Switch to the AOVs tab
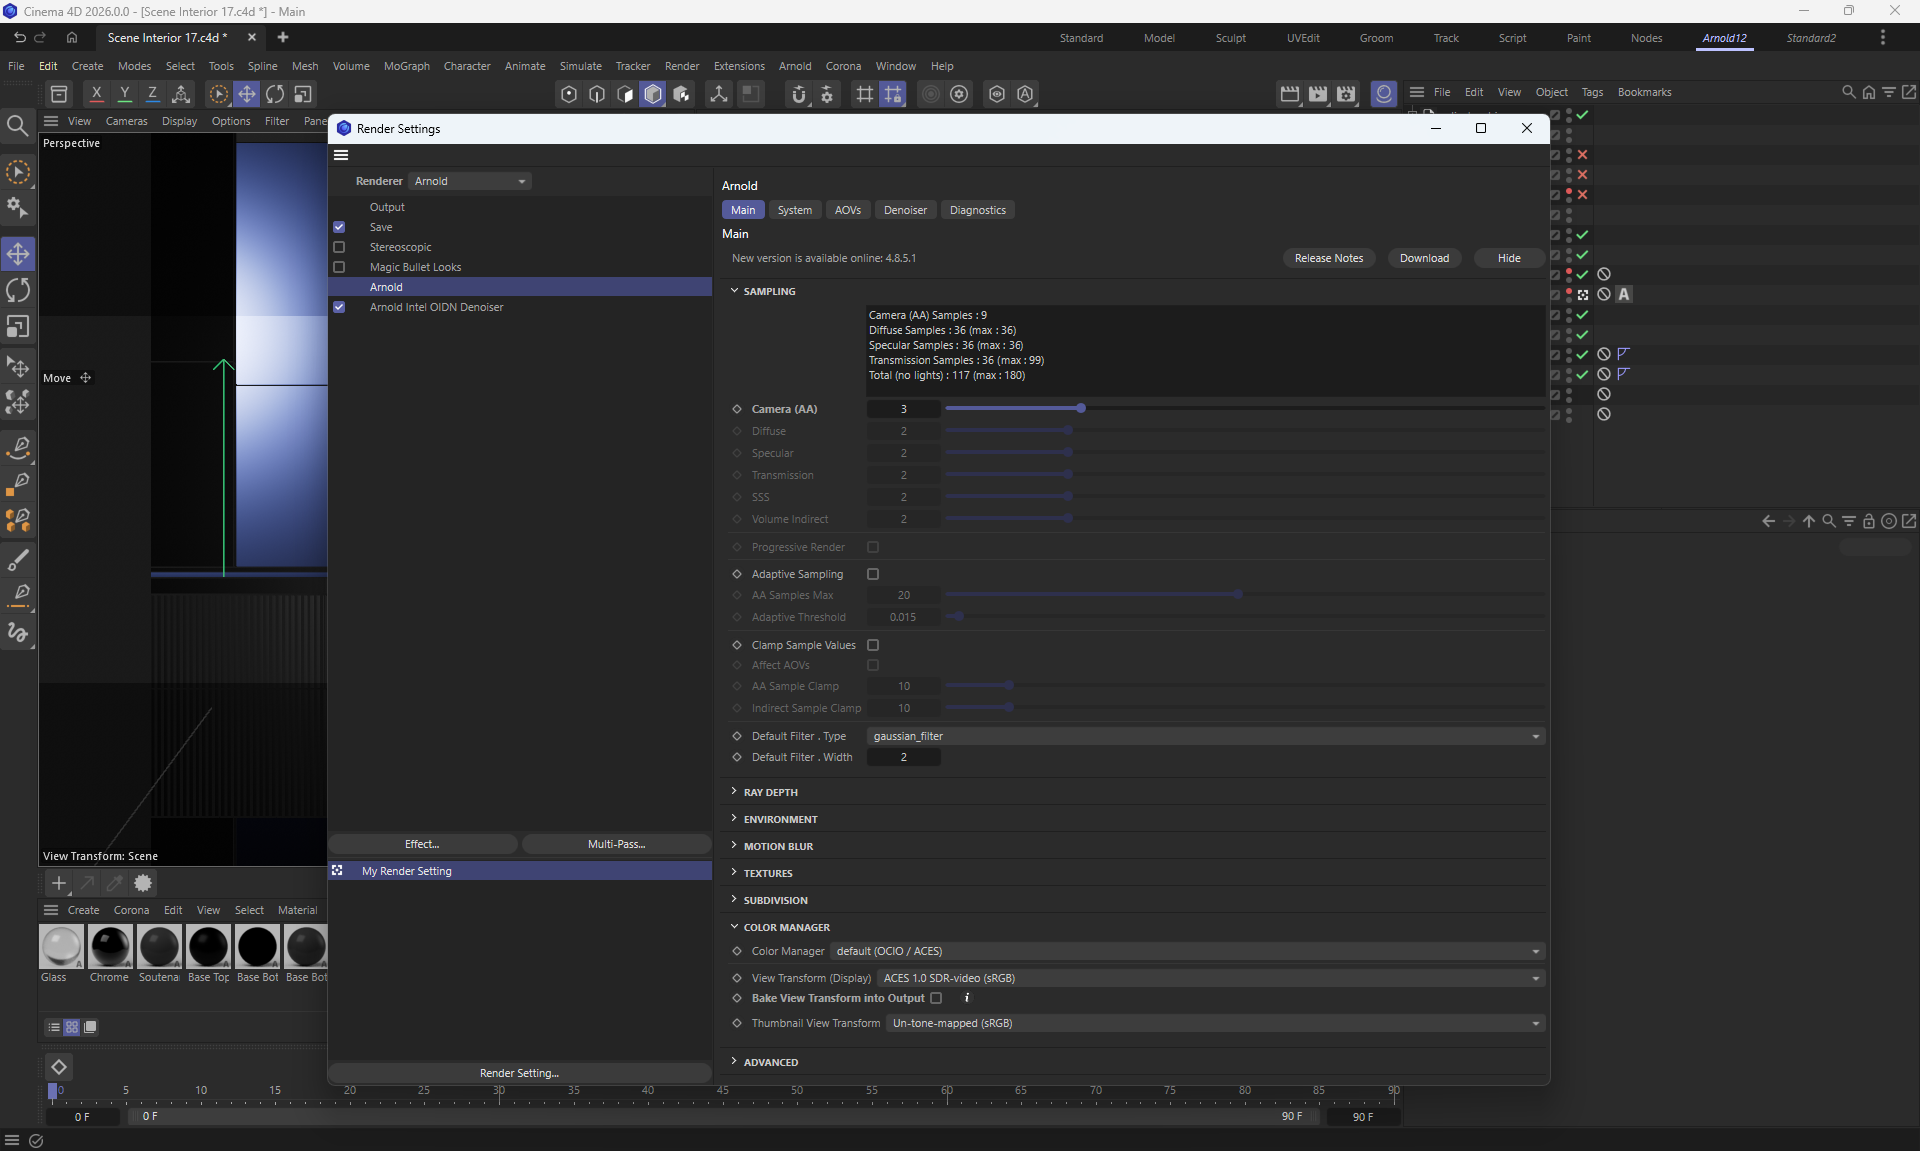1920x1151 pixels. 847,210
